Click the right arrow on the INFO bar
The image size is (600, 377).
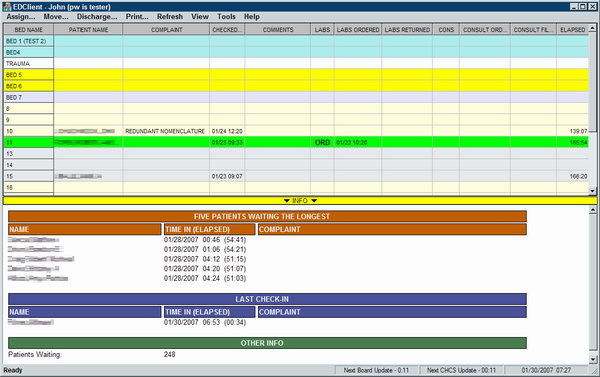coord(314,201)
